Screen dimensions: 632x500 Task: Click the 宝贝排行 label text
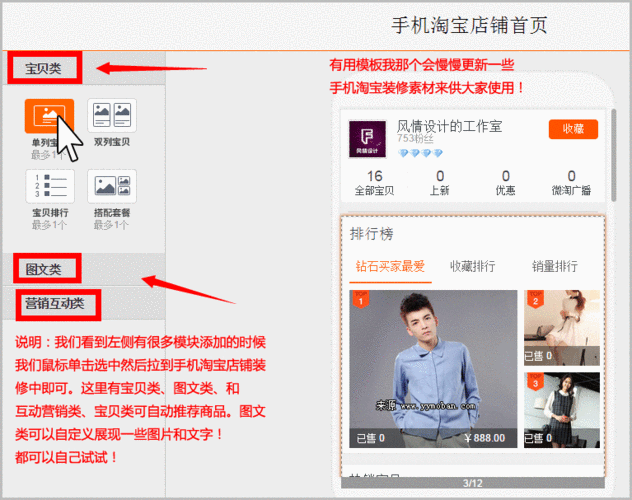(50, 212)
